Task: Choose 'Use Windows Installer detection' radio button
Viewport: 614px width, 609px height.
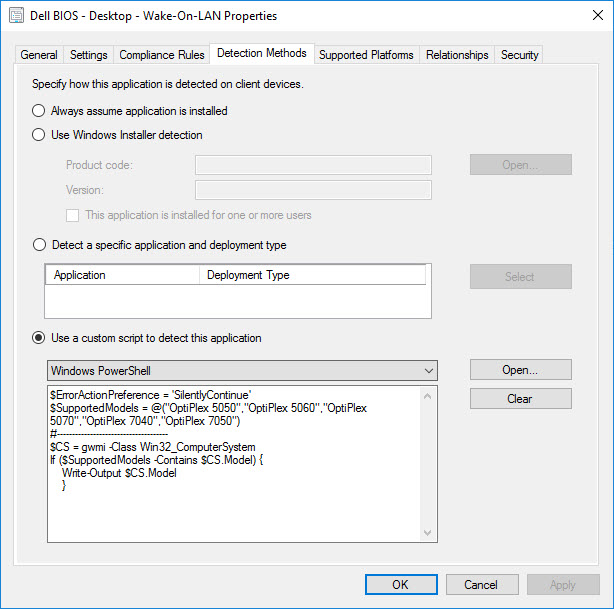Action: [39, 135]
